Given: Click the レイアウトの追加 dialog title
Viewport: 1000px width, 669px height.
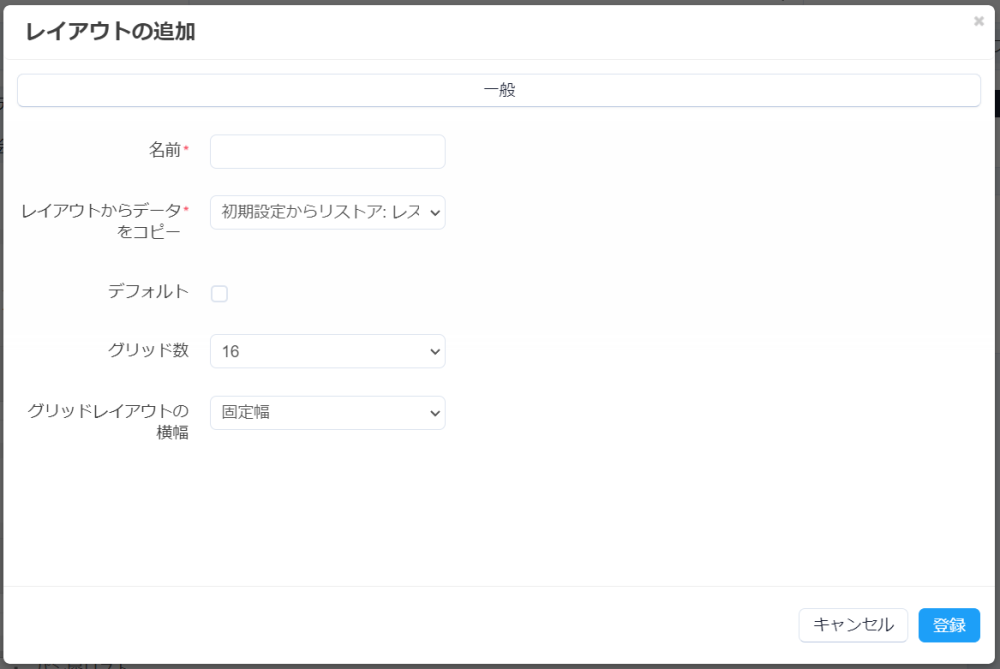Looking at the screenshot, I should click(x=110, y=32).
